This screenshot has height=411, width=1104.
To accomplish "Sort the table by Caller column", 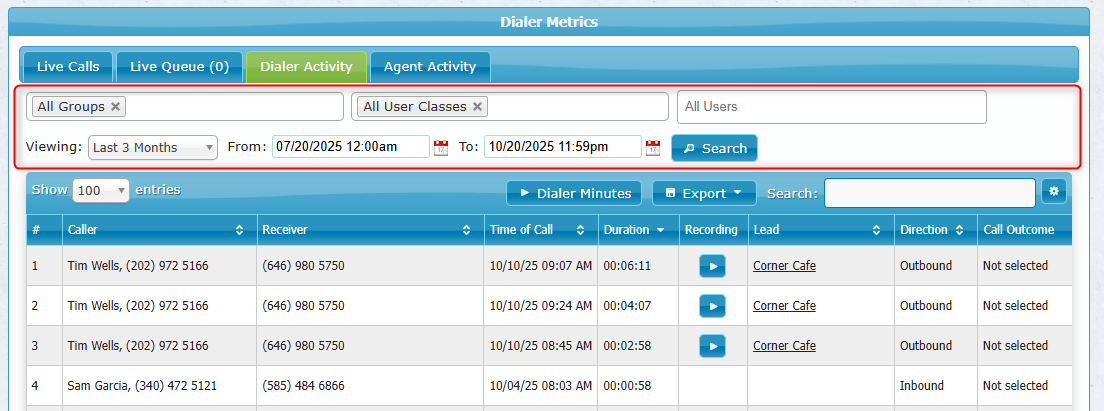I will point(158,230).
